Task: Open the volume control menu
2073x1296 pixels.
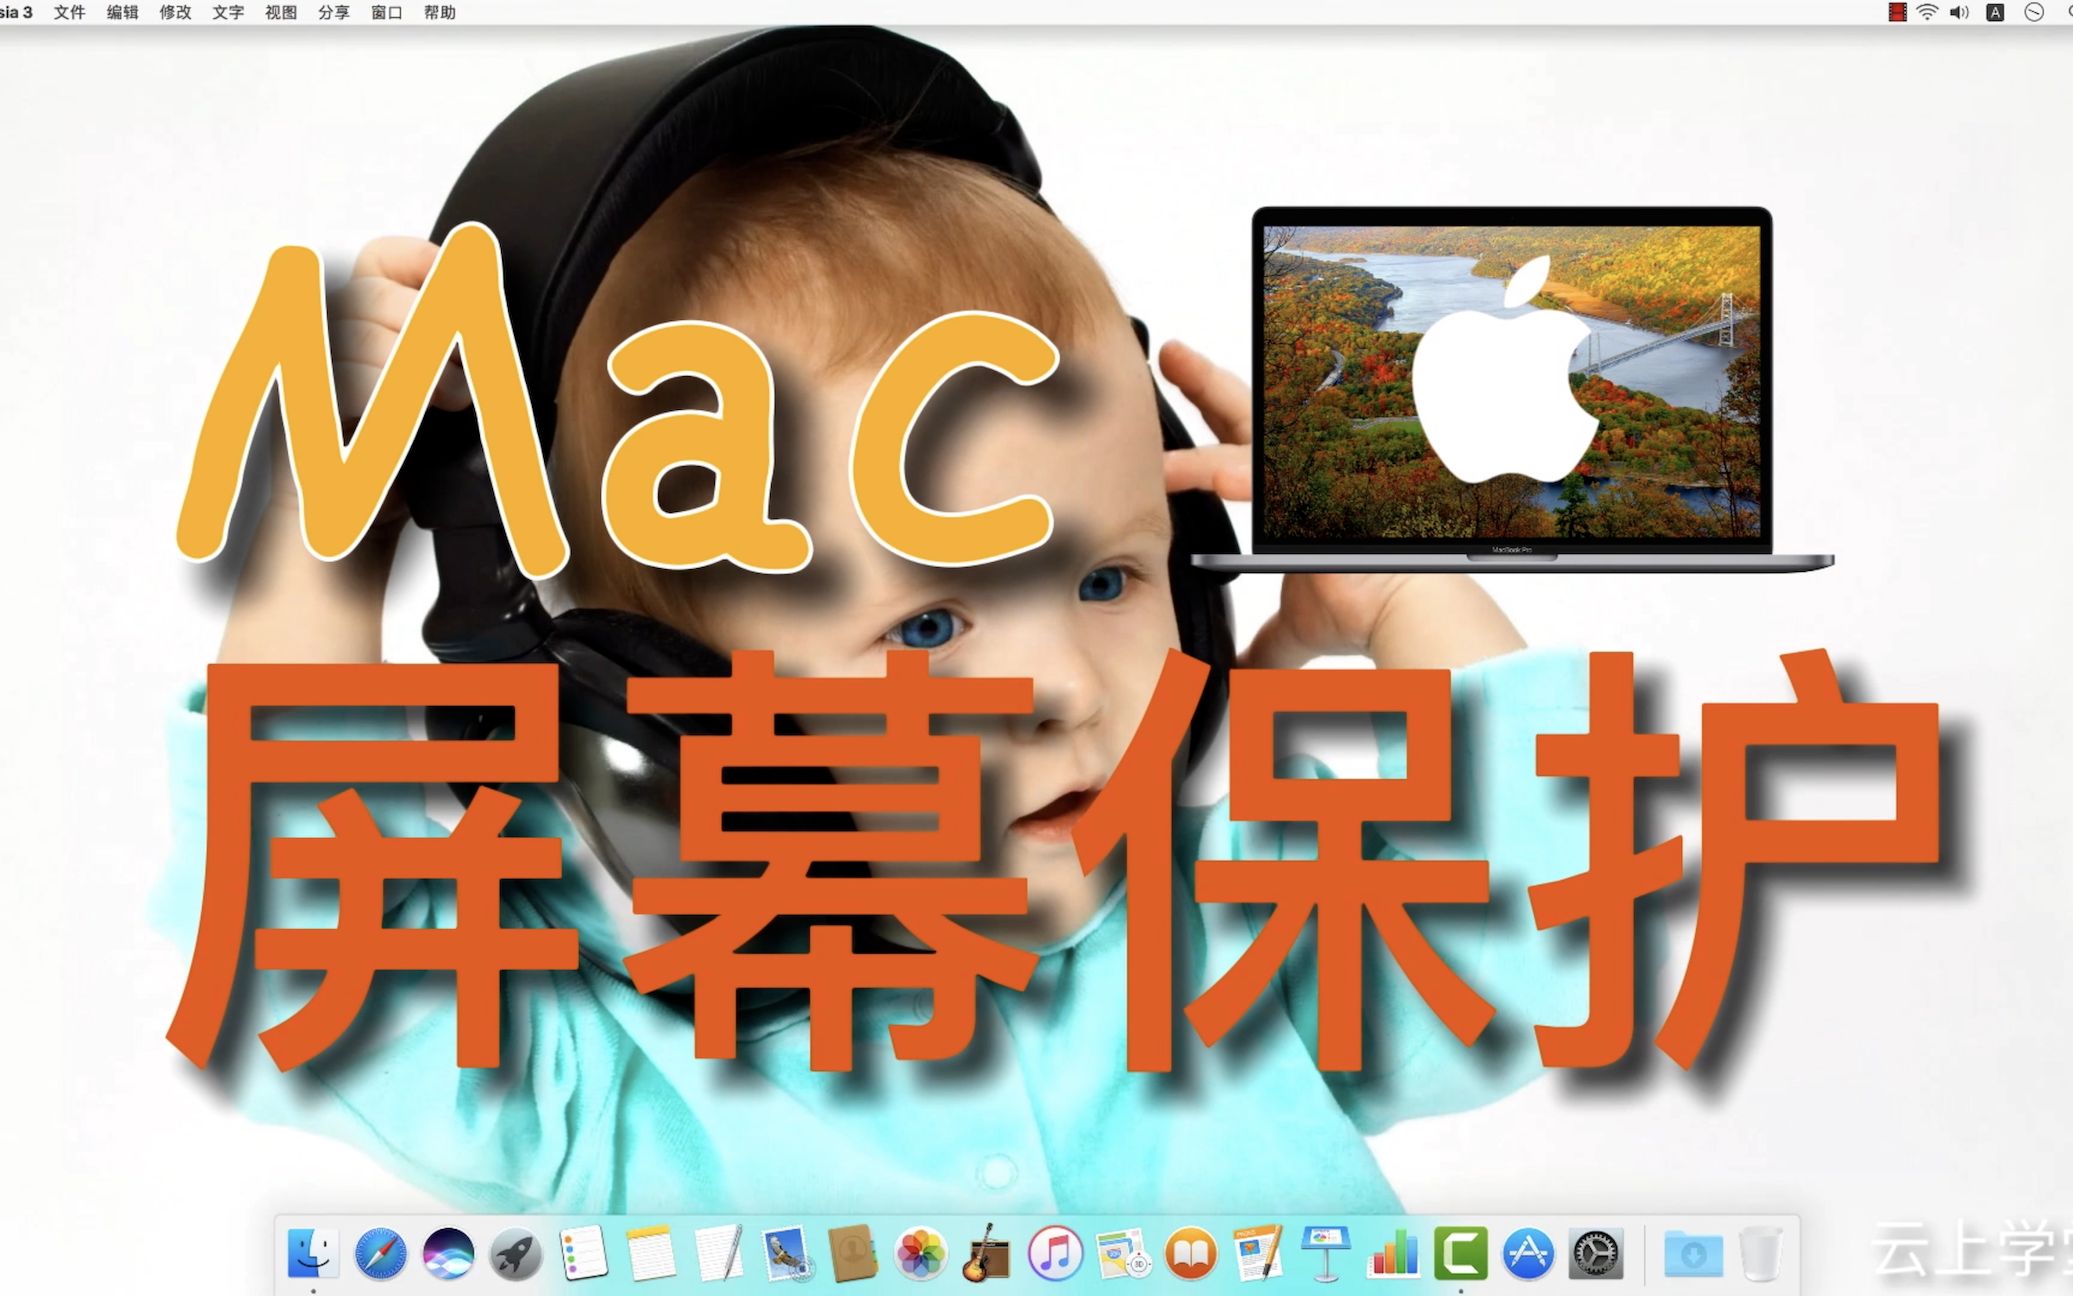Action: coord(1959,12)
